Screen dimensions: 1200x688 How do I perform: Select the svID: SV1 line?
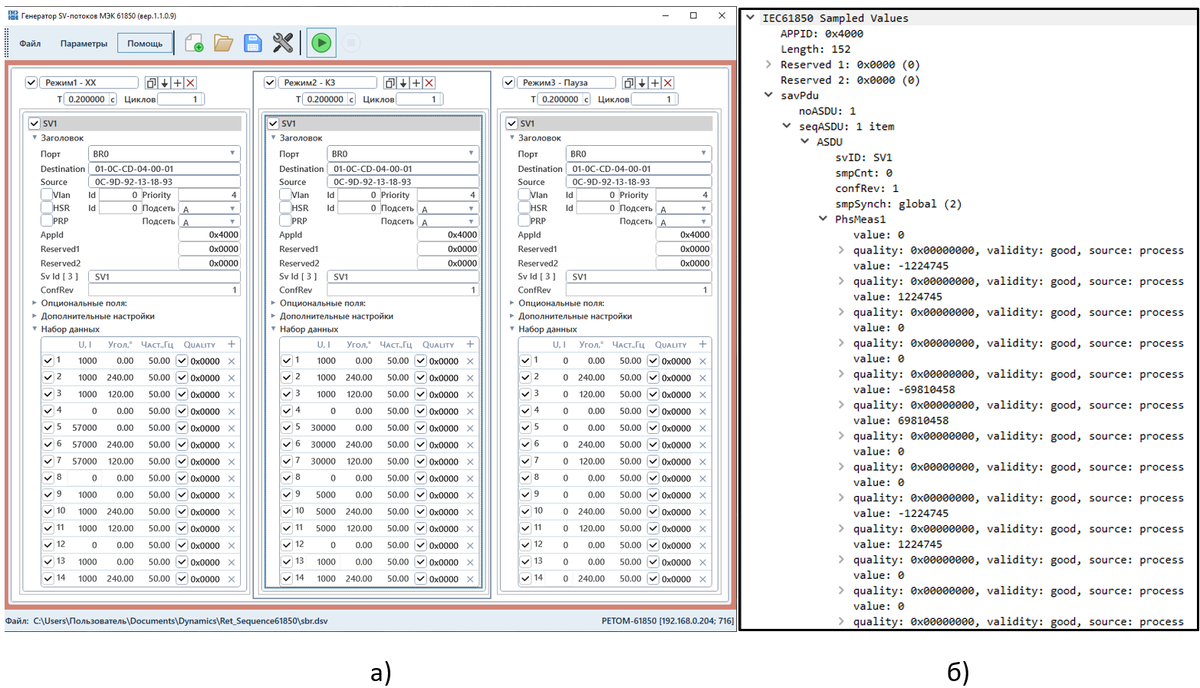coord(864,157)
